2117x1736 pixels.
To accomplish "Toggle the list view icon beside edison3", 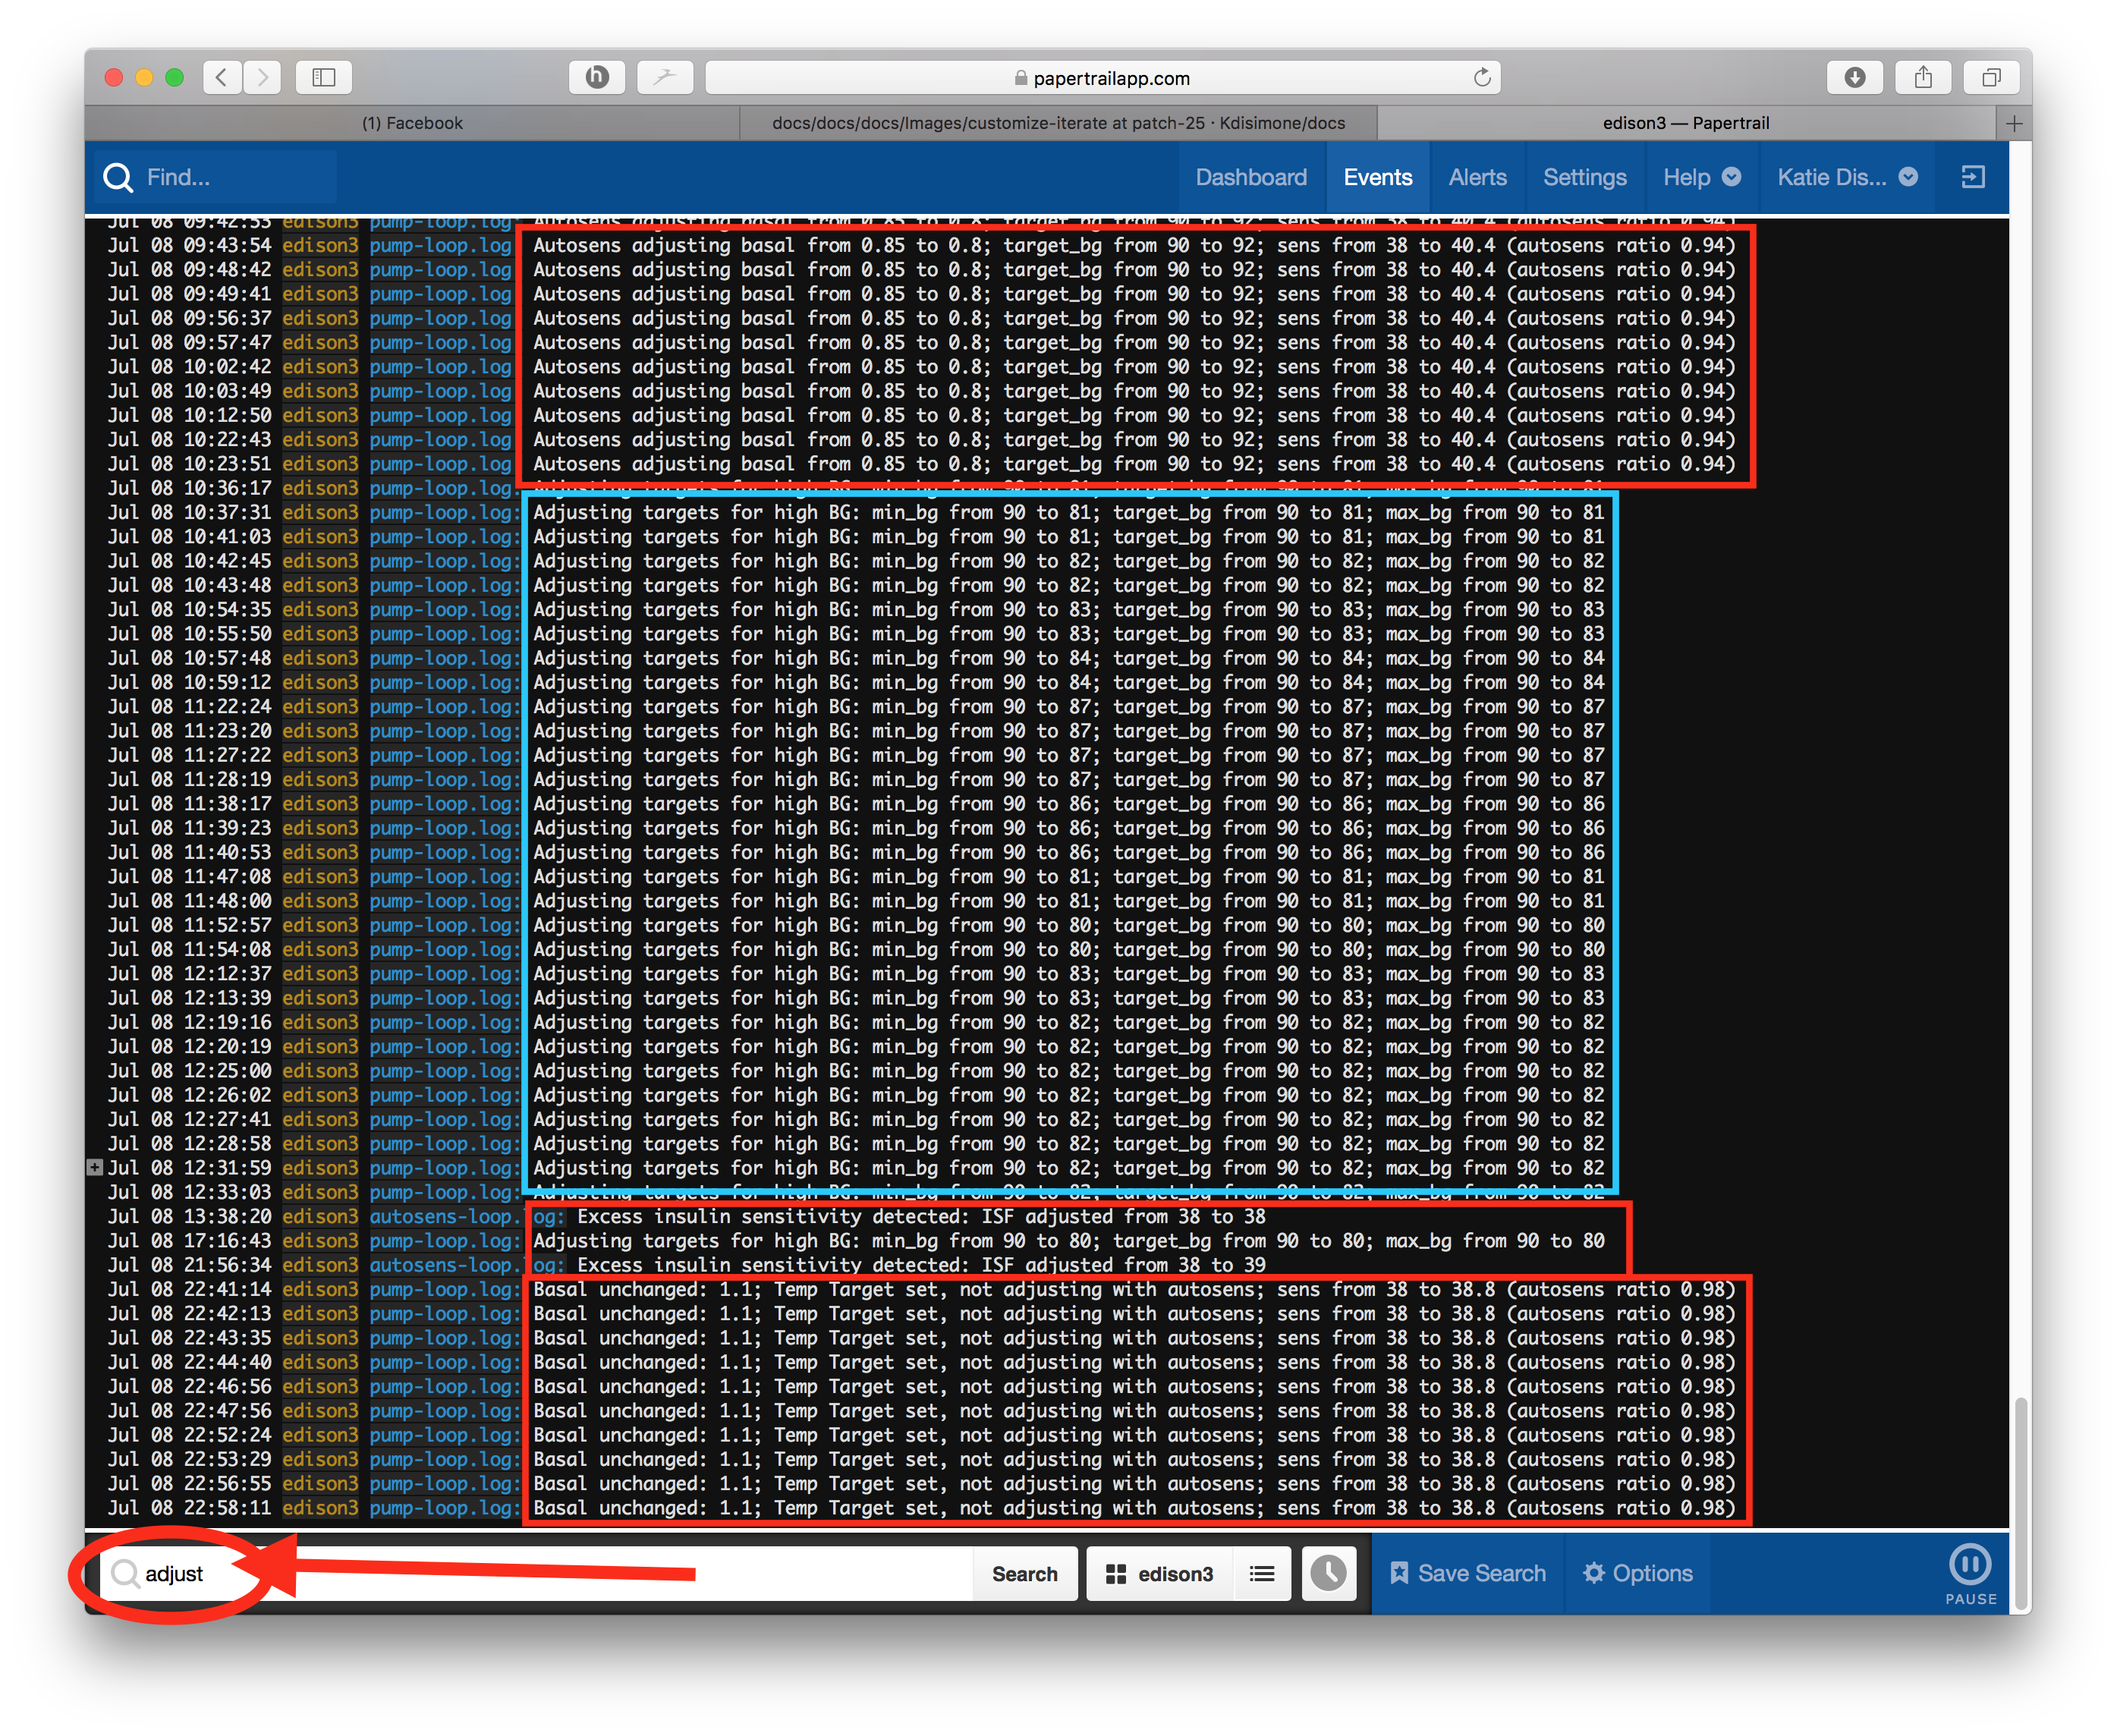I will pyautogui.click(x=1261, y=1574).
